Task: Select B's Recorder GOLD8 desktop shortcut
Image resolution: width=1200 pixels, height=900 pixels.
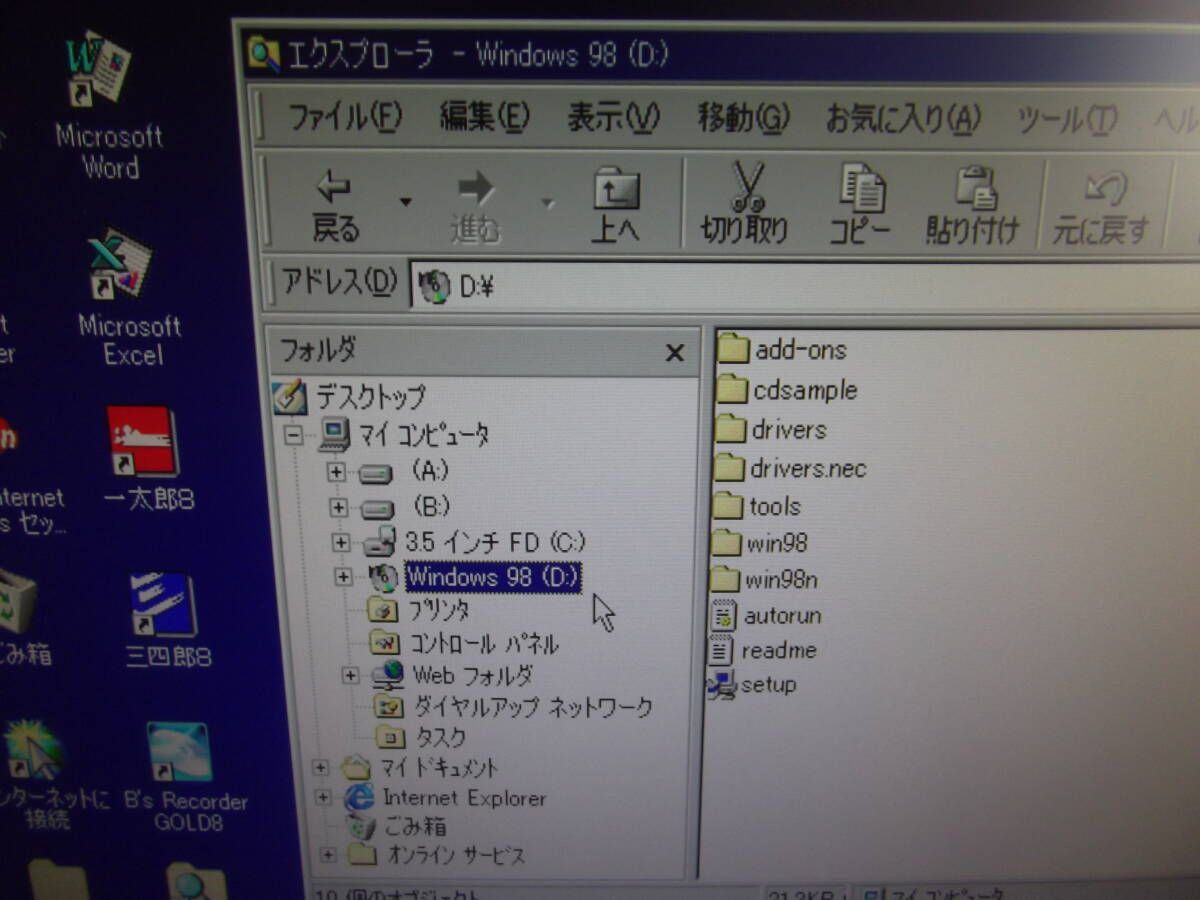Action: pos(184,777)
